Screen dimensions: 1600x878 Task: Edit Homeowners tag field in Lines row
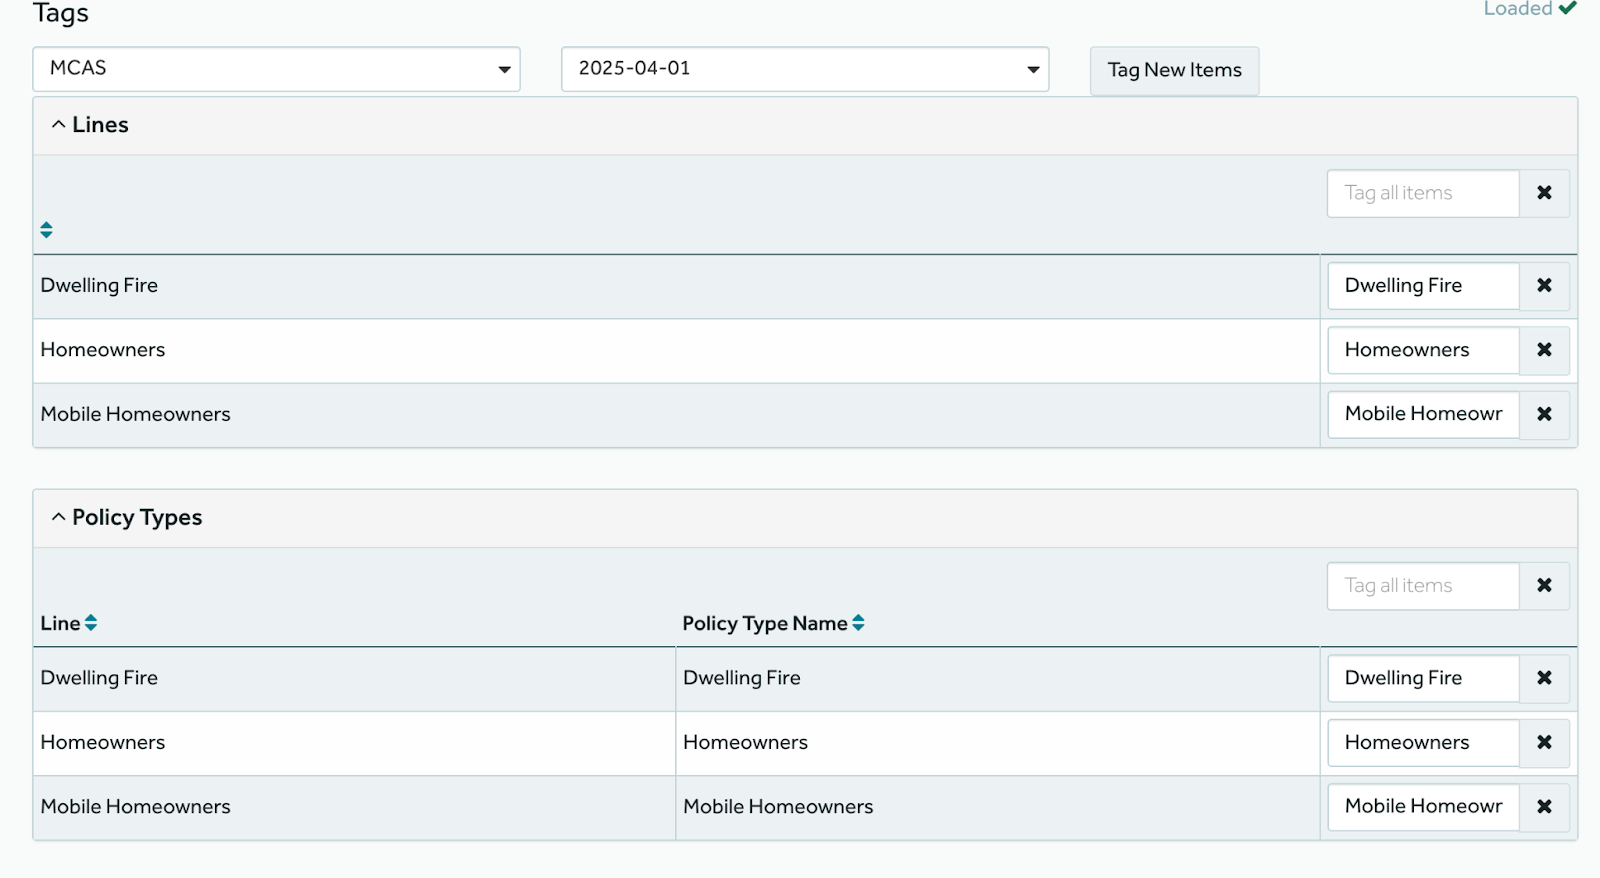pyautogui.click(x=1422, y=350)
